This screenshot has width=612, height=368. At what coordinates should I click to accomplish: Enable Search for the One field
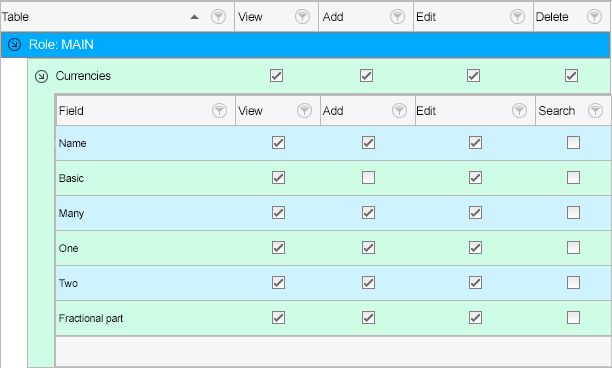[573, 247]
